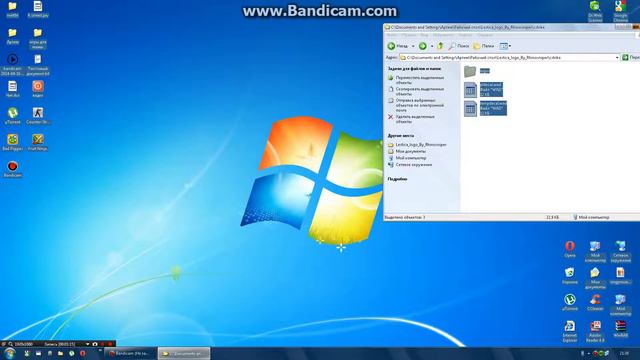Click 'Скопировать выделенные объекты' task link
The image size is (640, 360).
pos(420,91)
